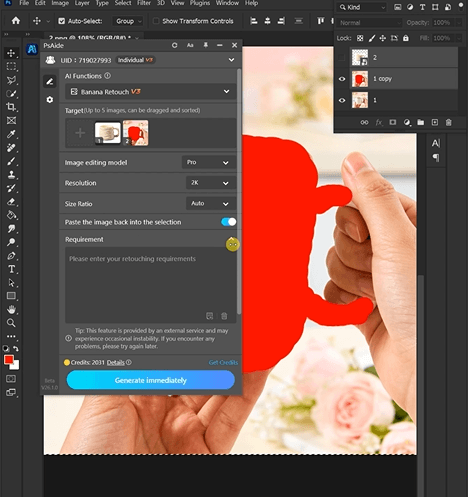The image size is (468, 497).
Task: Click the PsAide refresh icon
Action: point(174,45)
